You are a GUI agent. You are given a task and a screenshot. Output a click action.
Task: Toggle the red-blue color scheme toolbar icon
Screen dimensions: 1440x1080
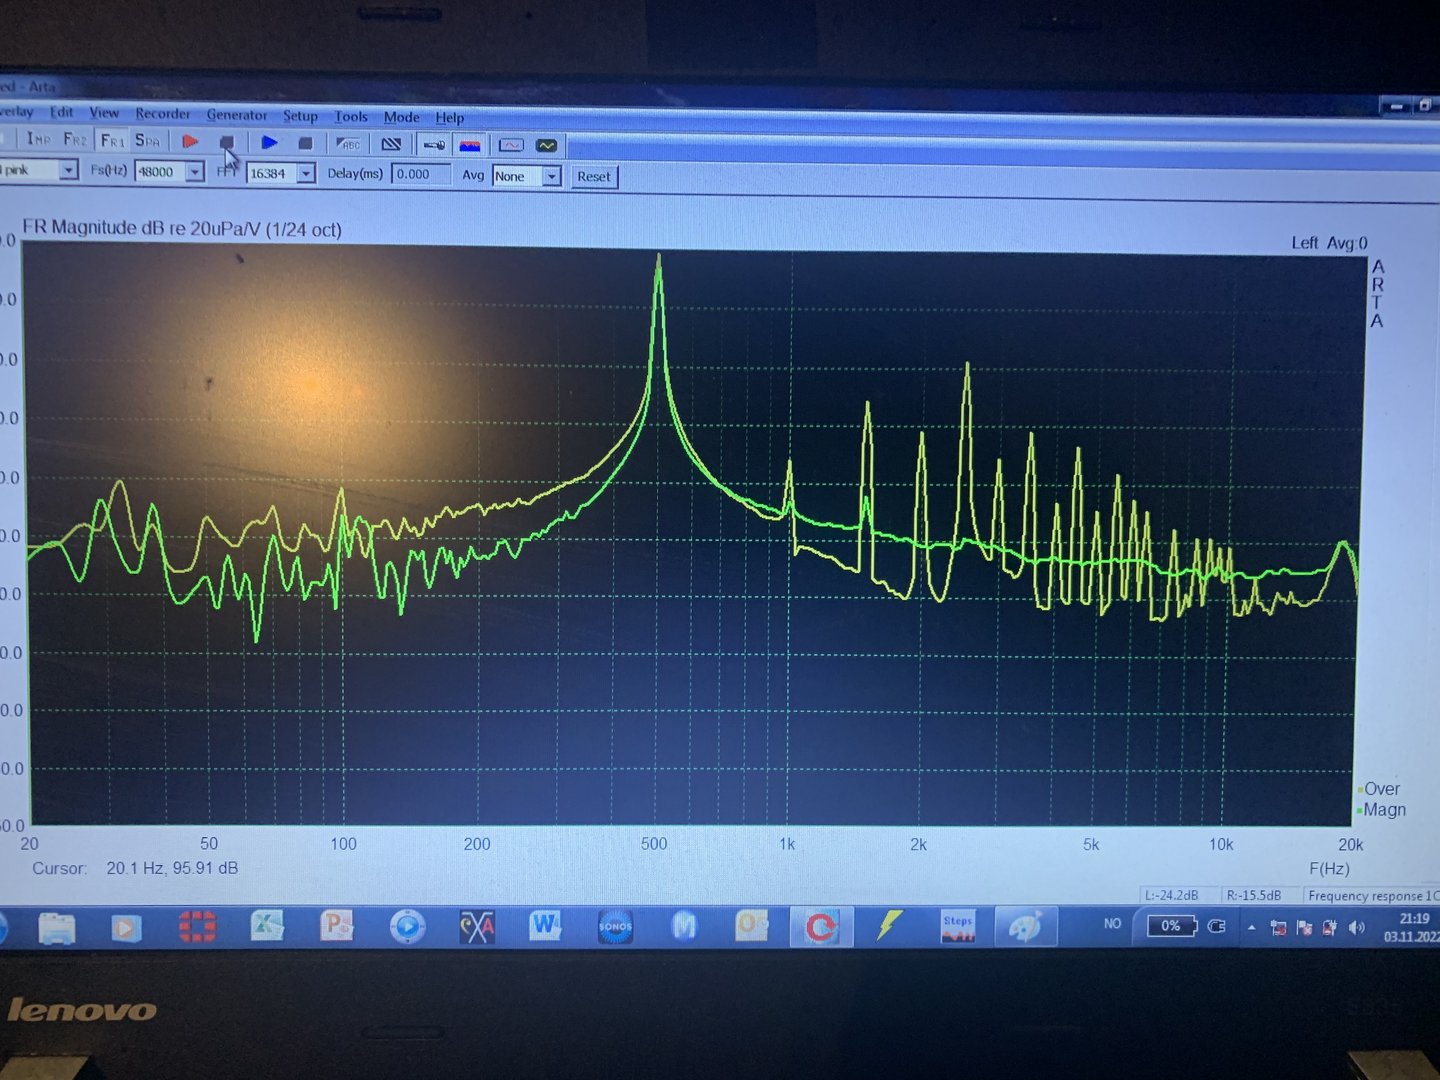[470, 145]
